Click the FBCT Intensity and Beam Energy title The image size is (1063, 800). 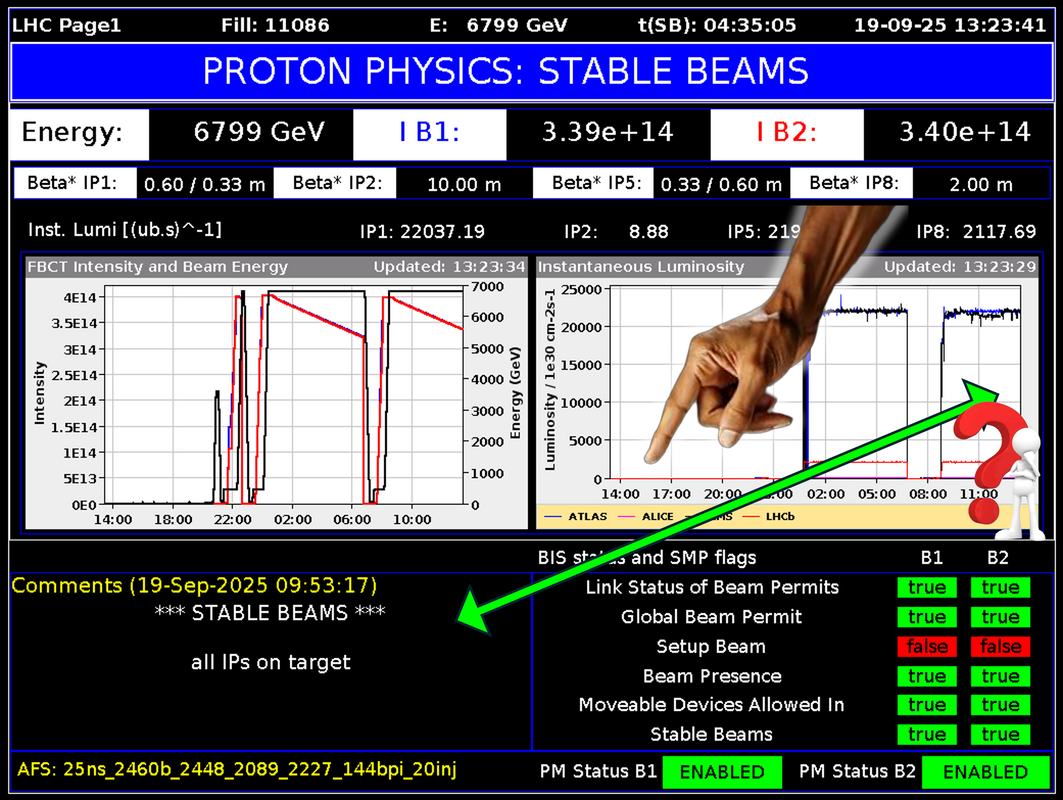point(160,267)
